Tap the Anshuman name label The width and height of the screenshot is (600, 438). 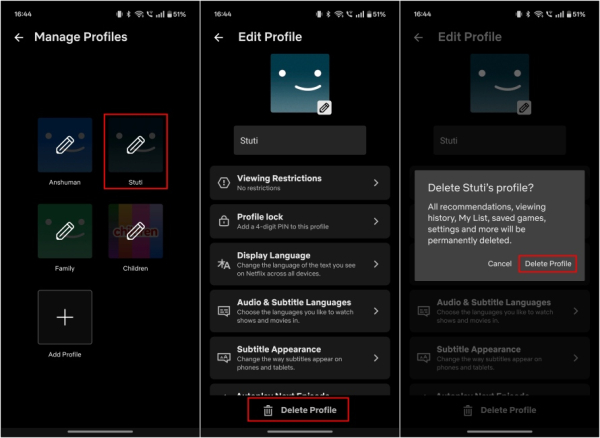click(65, 182)
